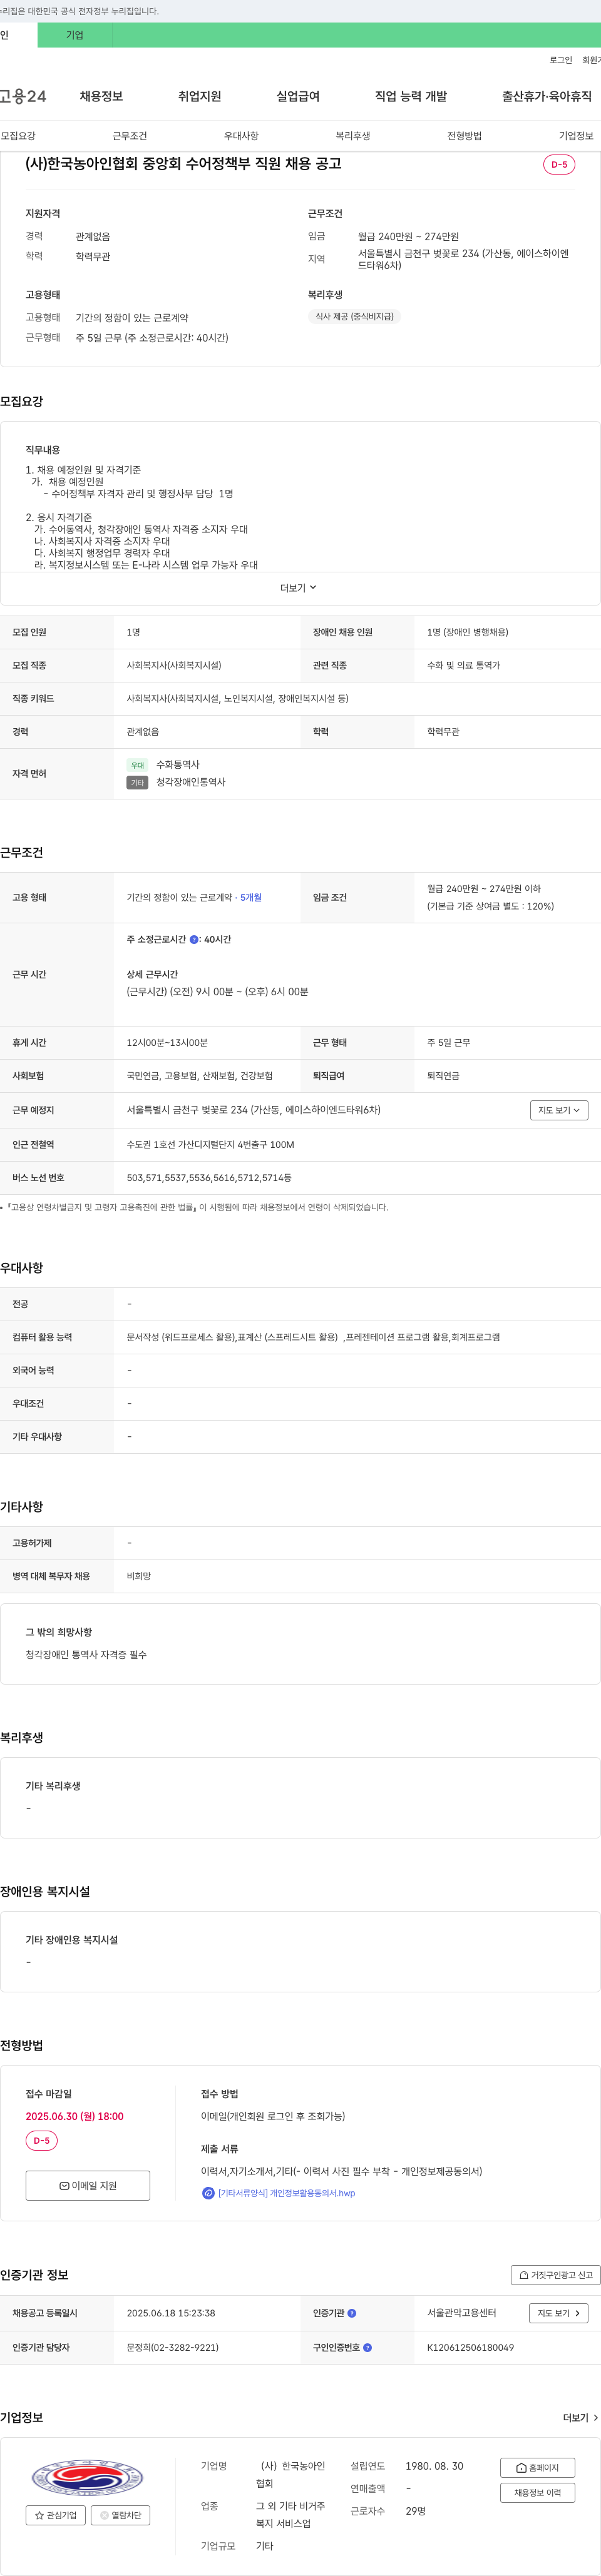The width and height of the screenshot is (601, 2576).
Task: Apply via 이메일 지원 button
Action: [88, 2185]
